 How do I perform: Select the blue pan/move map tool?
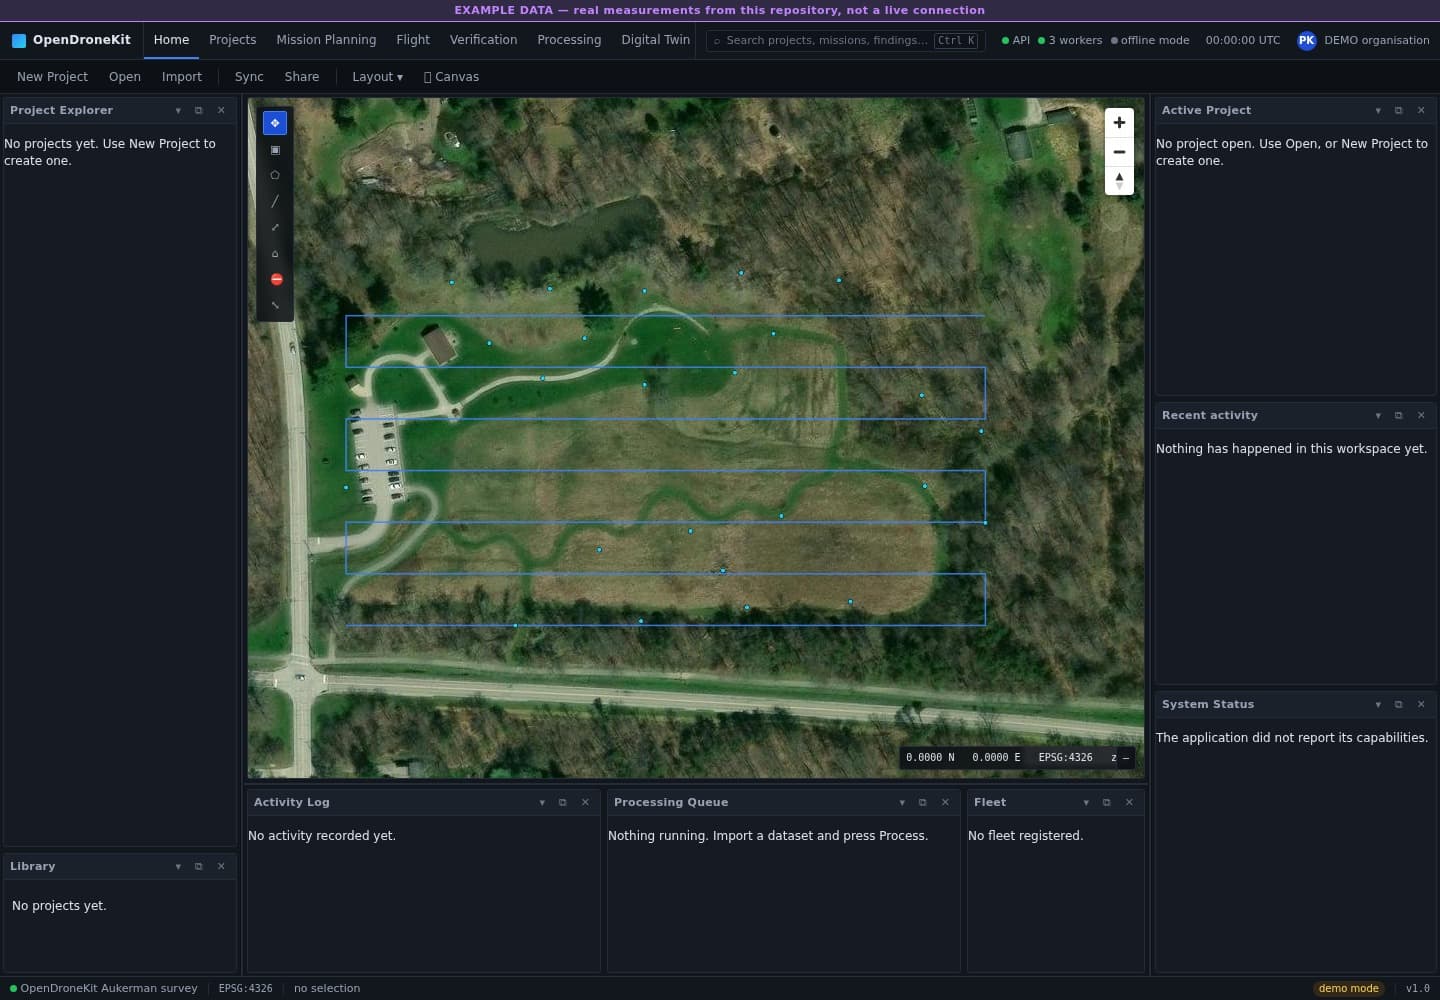(275, 123)
